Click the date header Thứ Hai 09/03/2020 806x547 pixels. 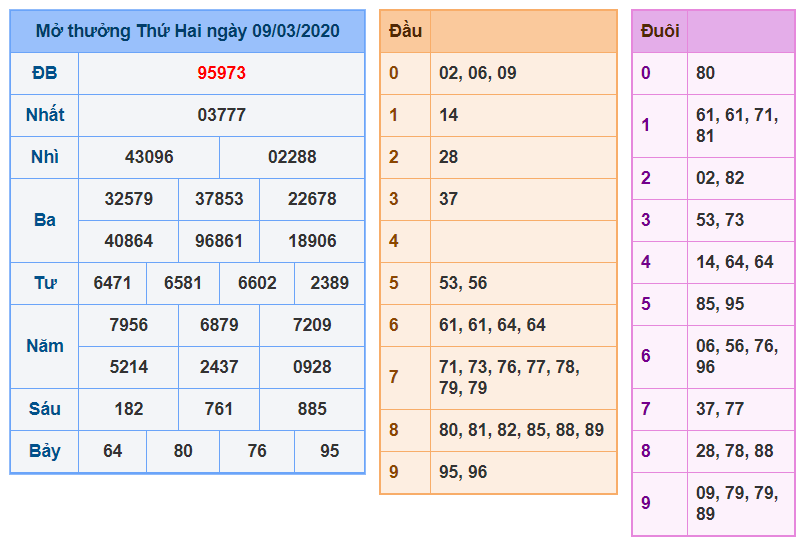click(188, 31)
